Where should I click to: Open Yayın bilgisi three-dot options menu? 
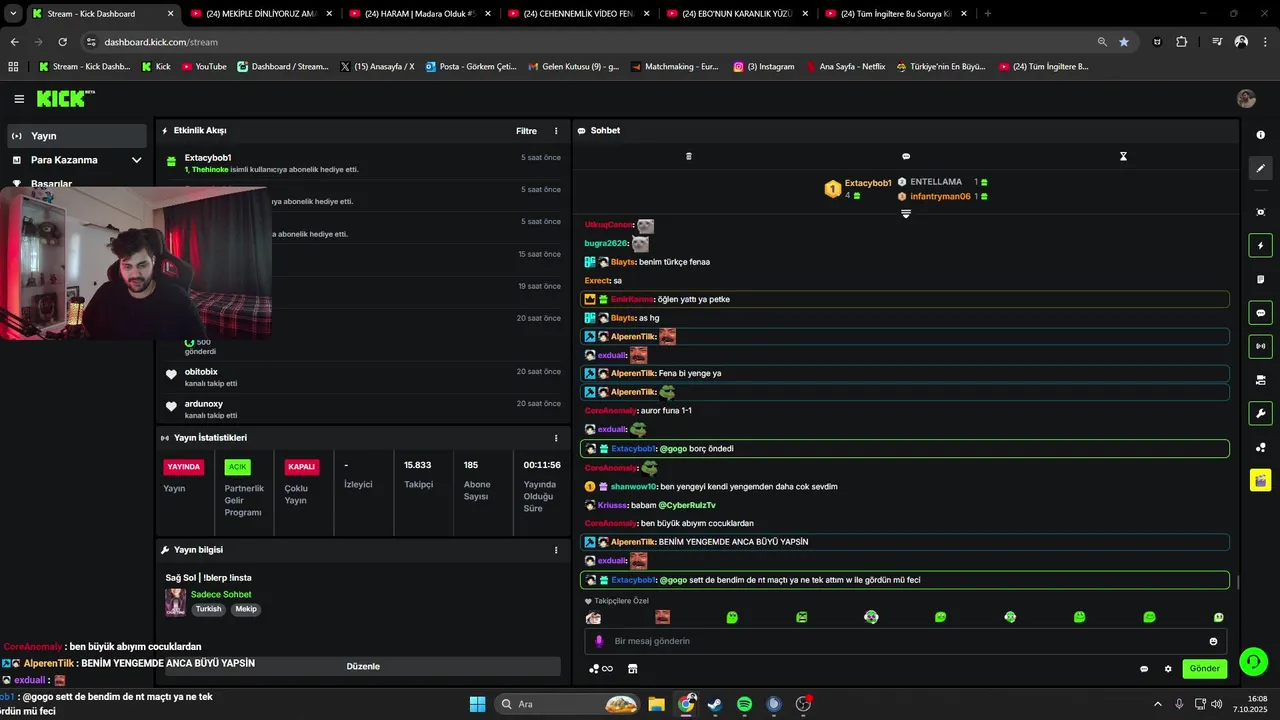[556, 550]
